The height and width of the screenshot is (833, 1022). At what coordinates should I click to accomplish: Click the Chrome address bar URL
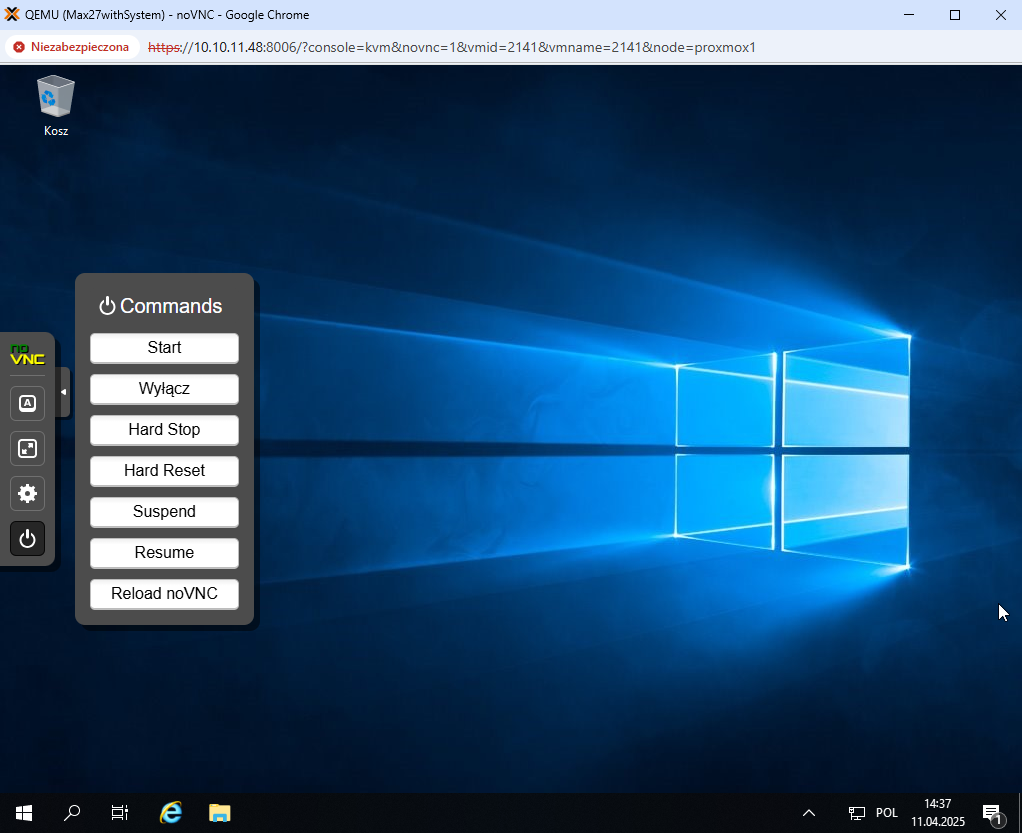click(x=452, y=47)
